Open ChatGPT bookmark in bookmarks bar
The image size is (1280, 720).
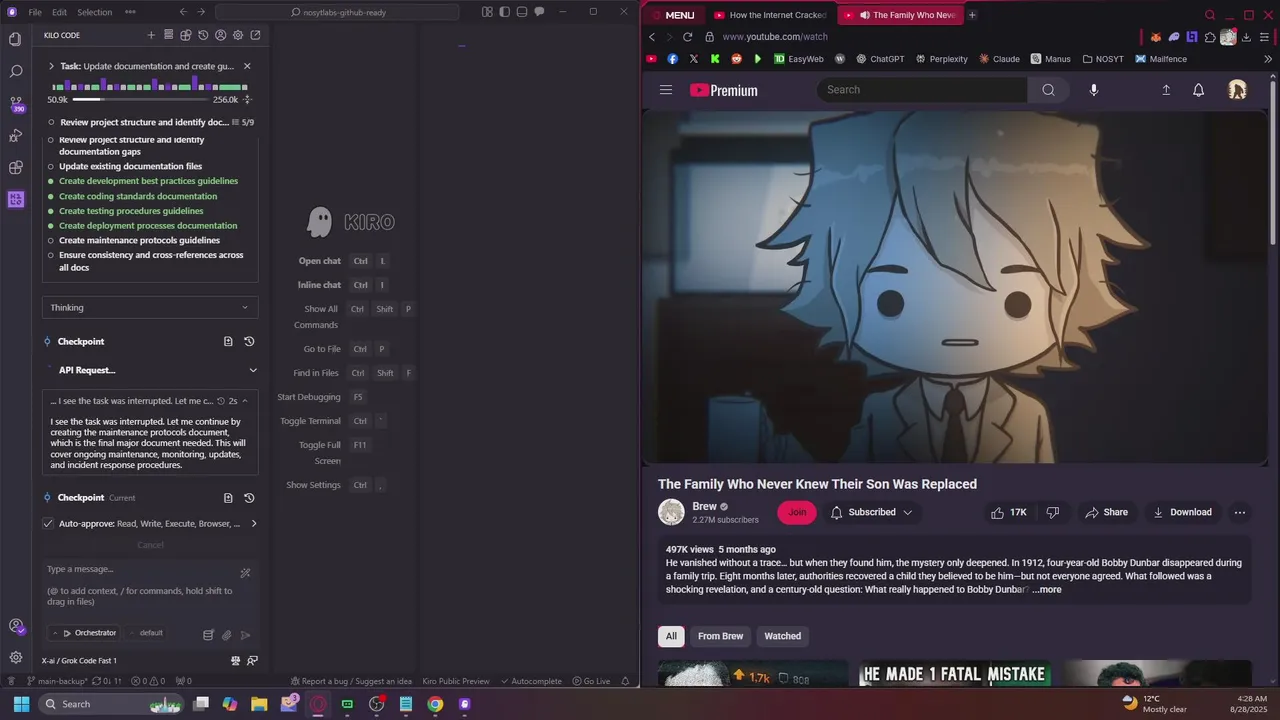[879, 59]
